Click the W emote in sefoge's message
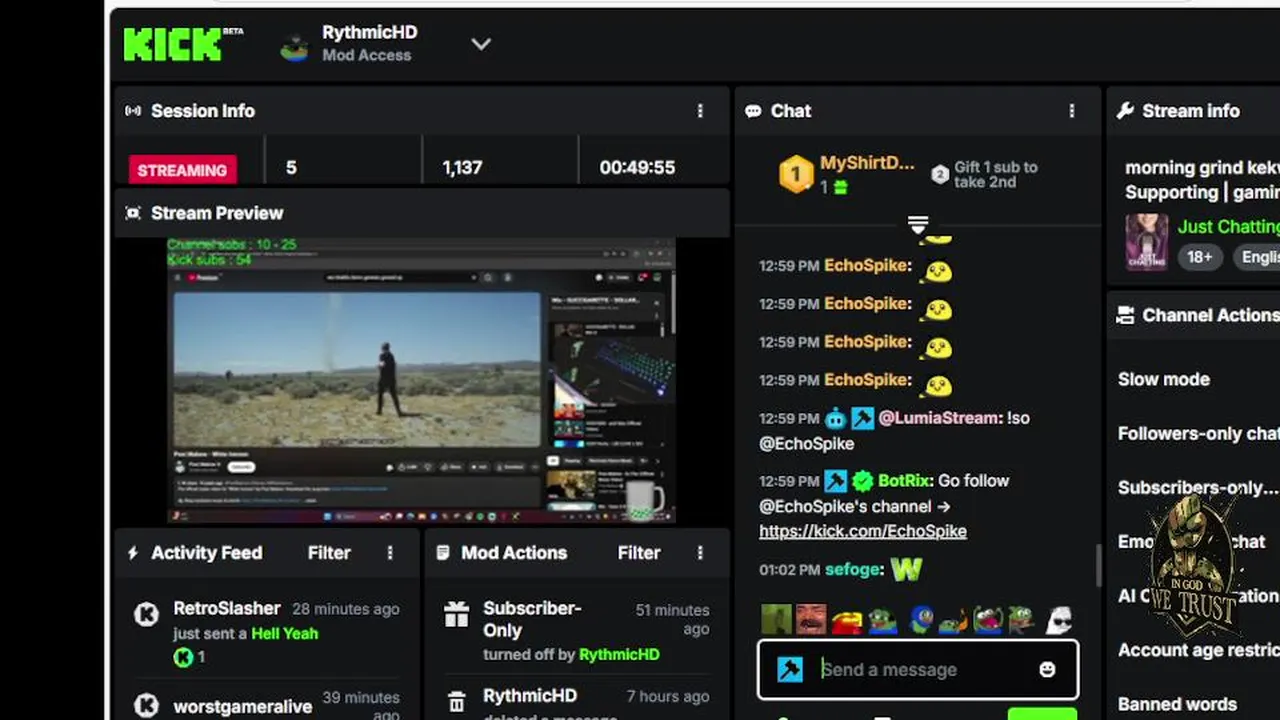Screen dimensions: 1280x720 [x=906, y=569]
